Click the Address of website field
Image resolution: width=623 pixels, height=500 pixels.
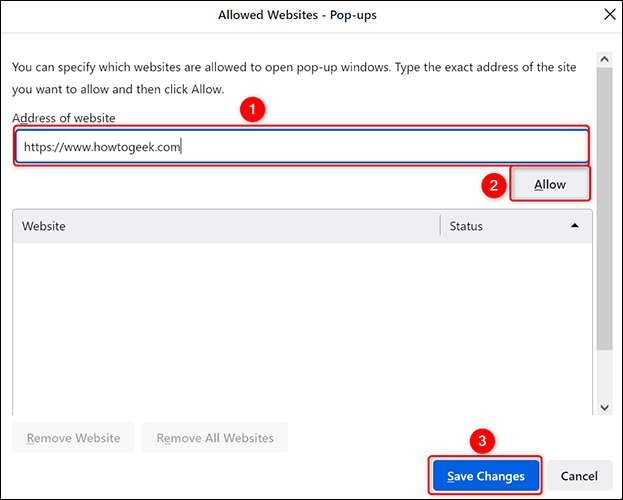(302, 146)
